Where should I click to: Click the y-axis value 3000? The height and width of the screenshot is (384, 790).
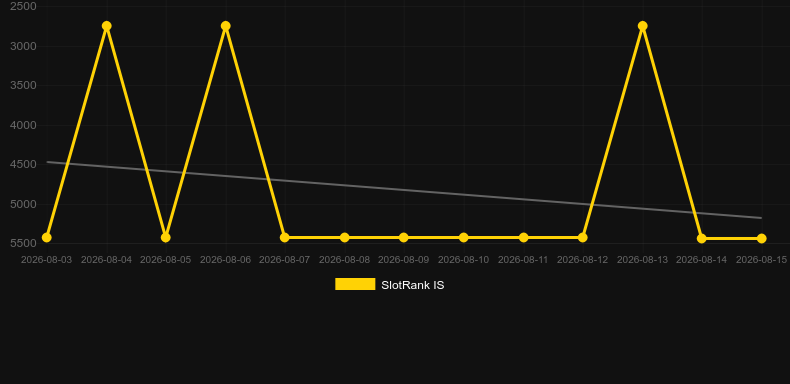24,46
